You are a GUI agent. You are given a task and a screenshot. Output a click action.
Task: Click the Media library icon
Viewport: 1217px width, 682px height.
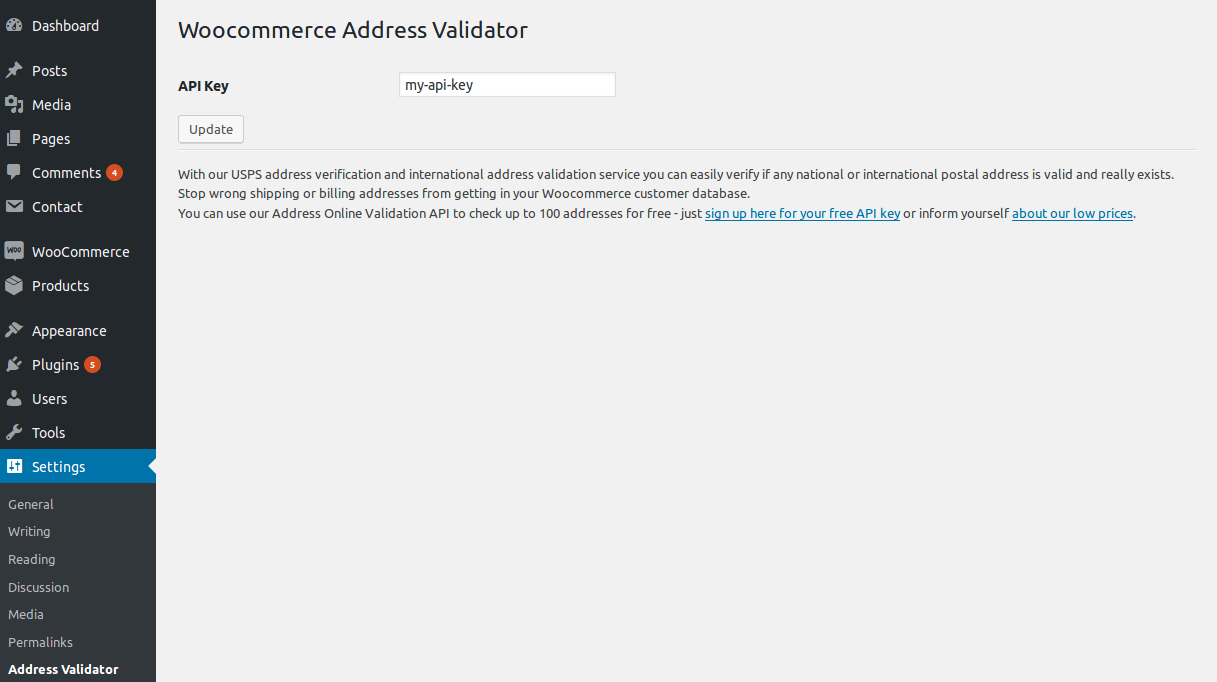click(14, 105)
